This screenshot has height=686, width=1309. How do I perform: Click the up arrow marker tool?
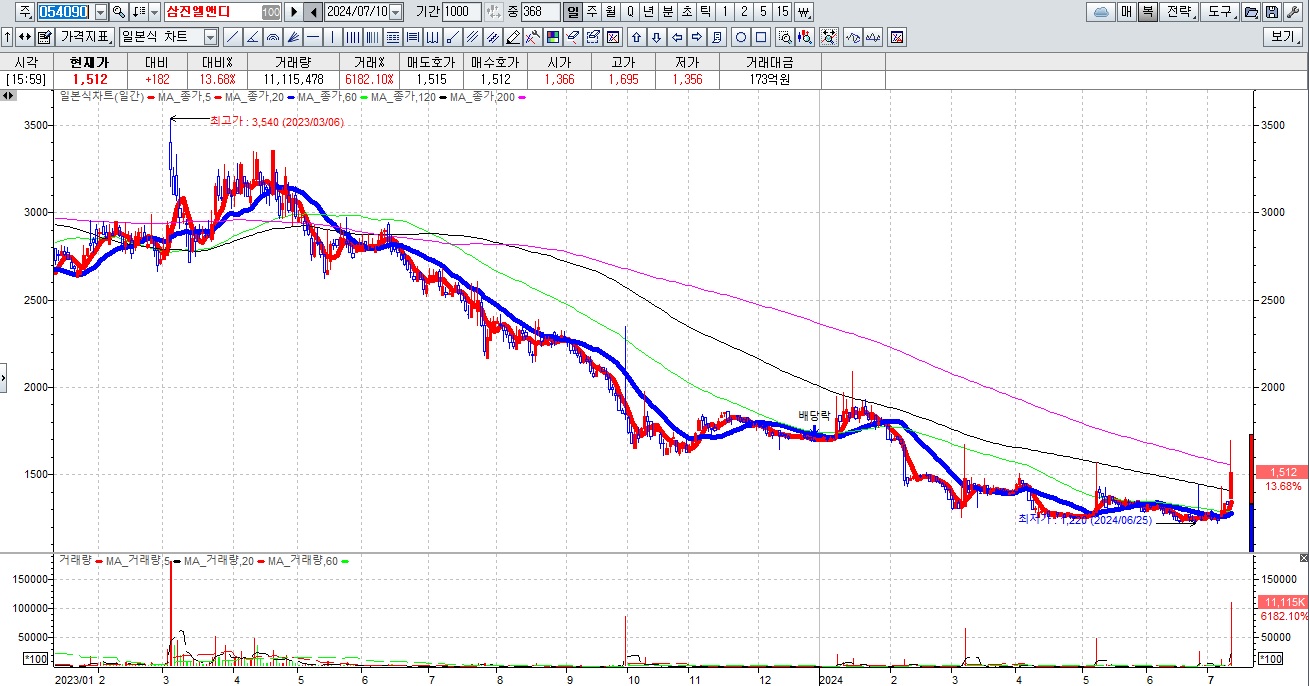click(x=637, y=37)
